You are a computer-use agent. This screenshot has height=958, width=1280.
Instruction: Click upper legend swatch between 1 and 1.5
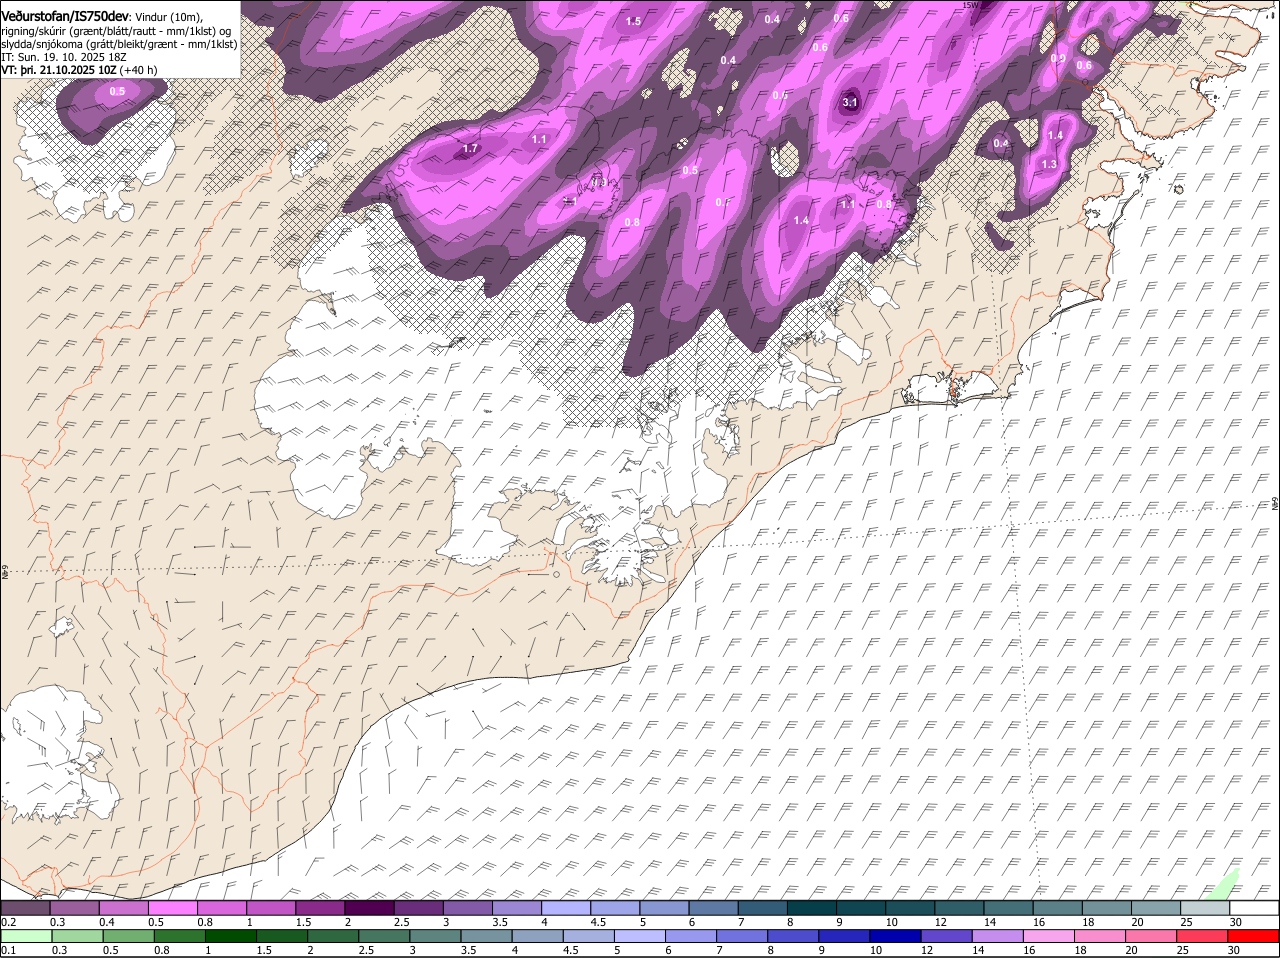point(270,907)
